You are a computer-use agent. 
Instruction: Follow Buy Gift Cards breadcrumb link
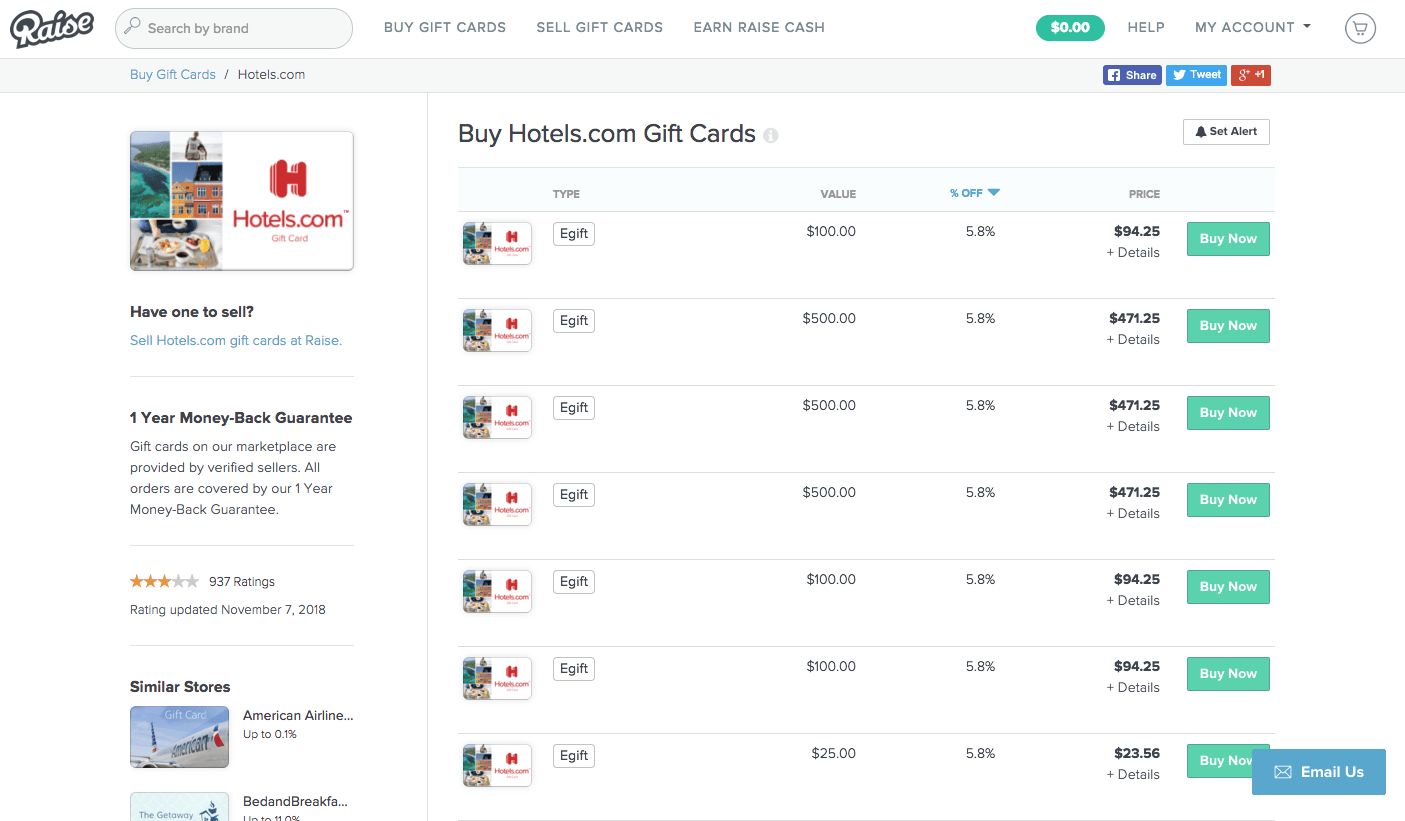pos(173,74)
